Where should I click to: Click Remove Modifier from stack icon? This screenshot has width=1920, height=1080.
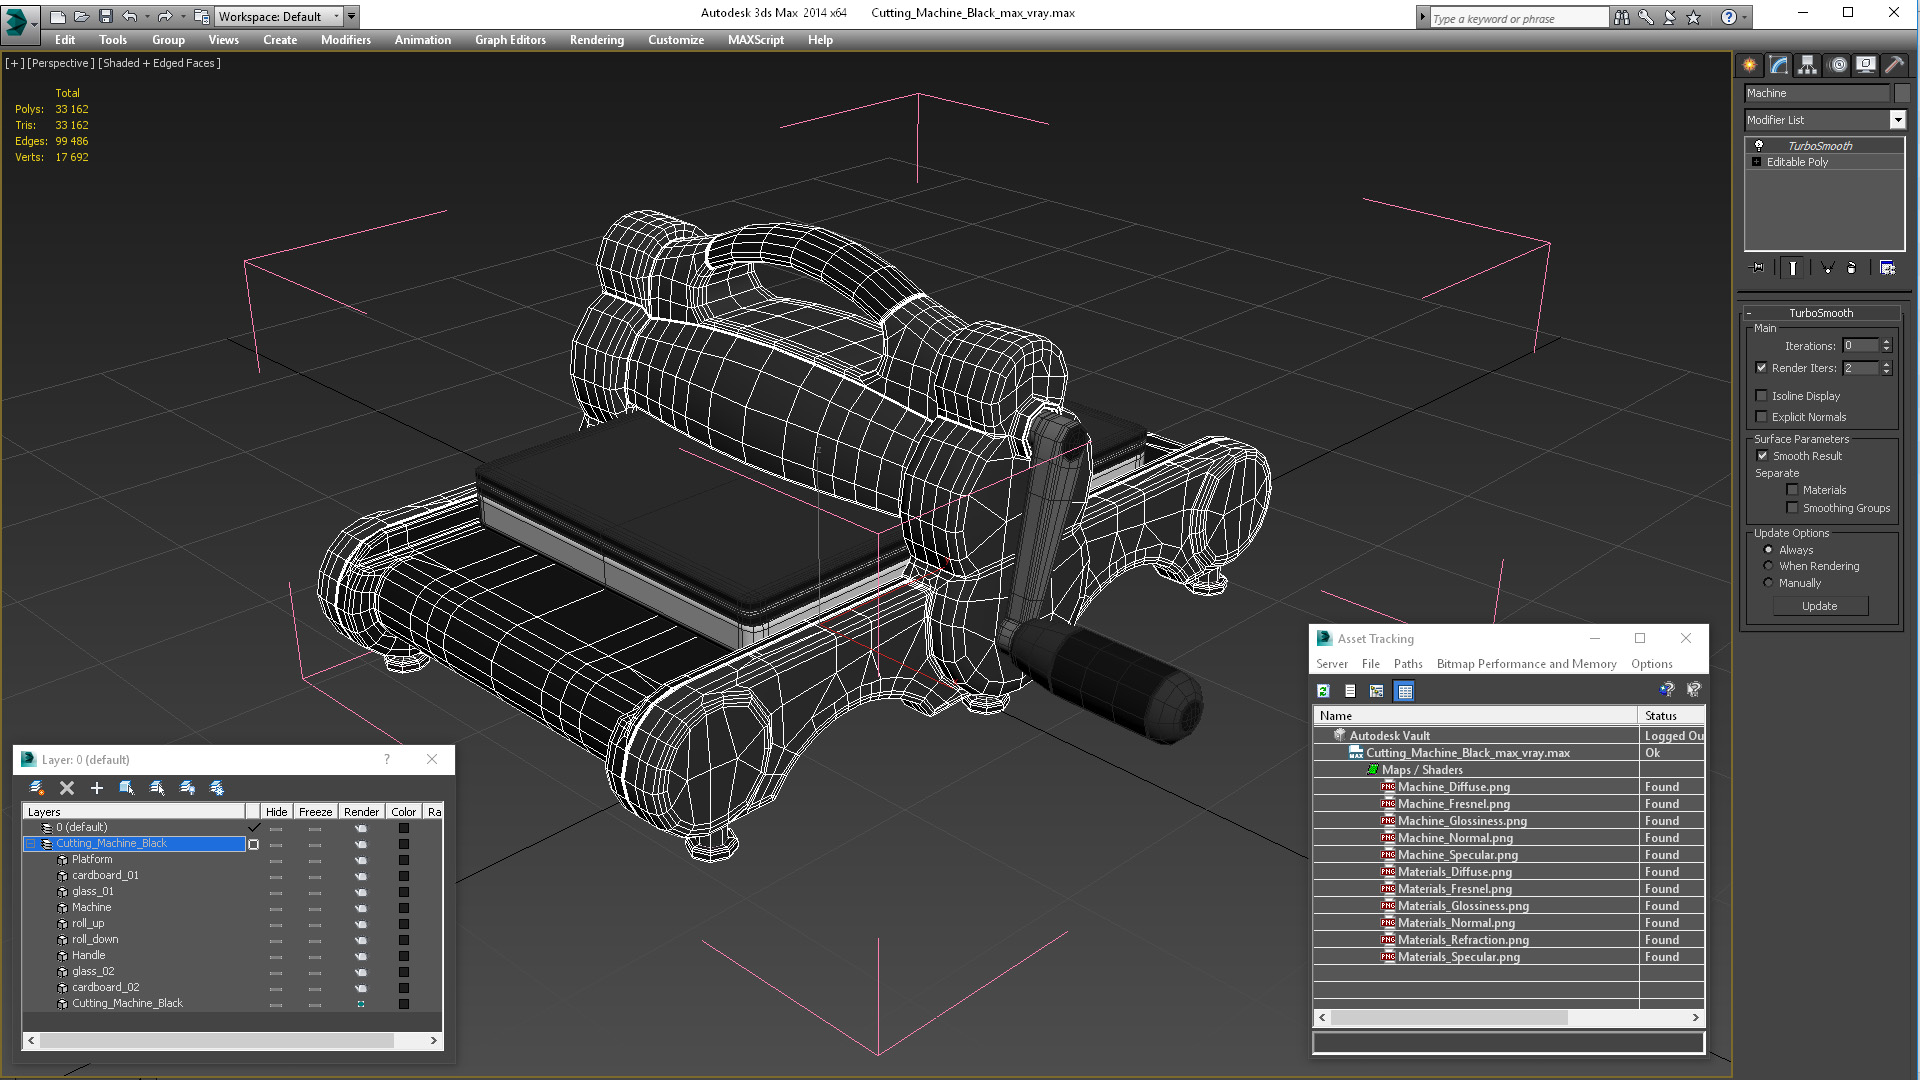click(1852, 268)
